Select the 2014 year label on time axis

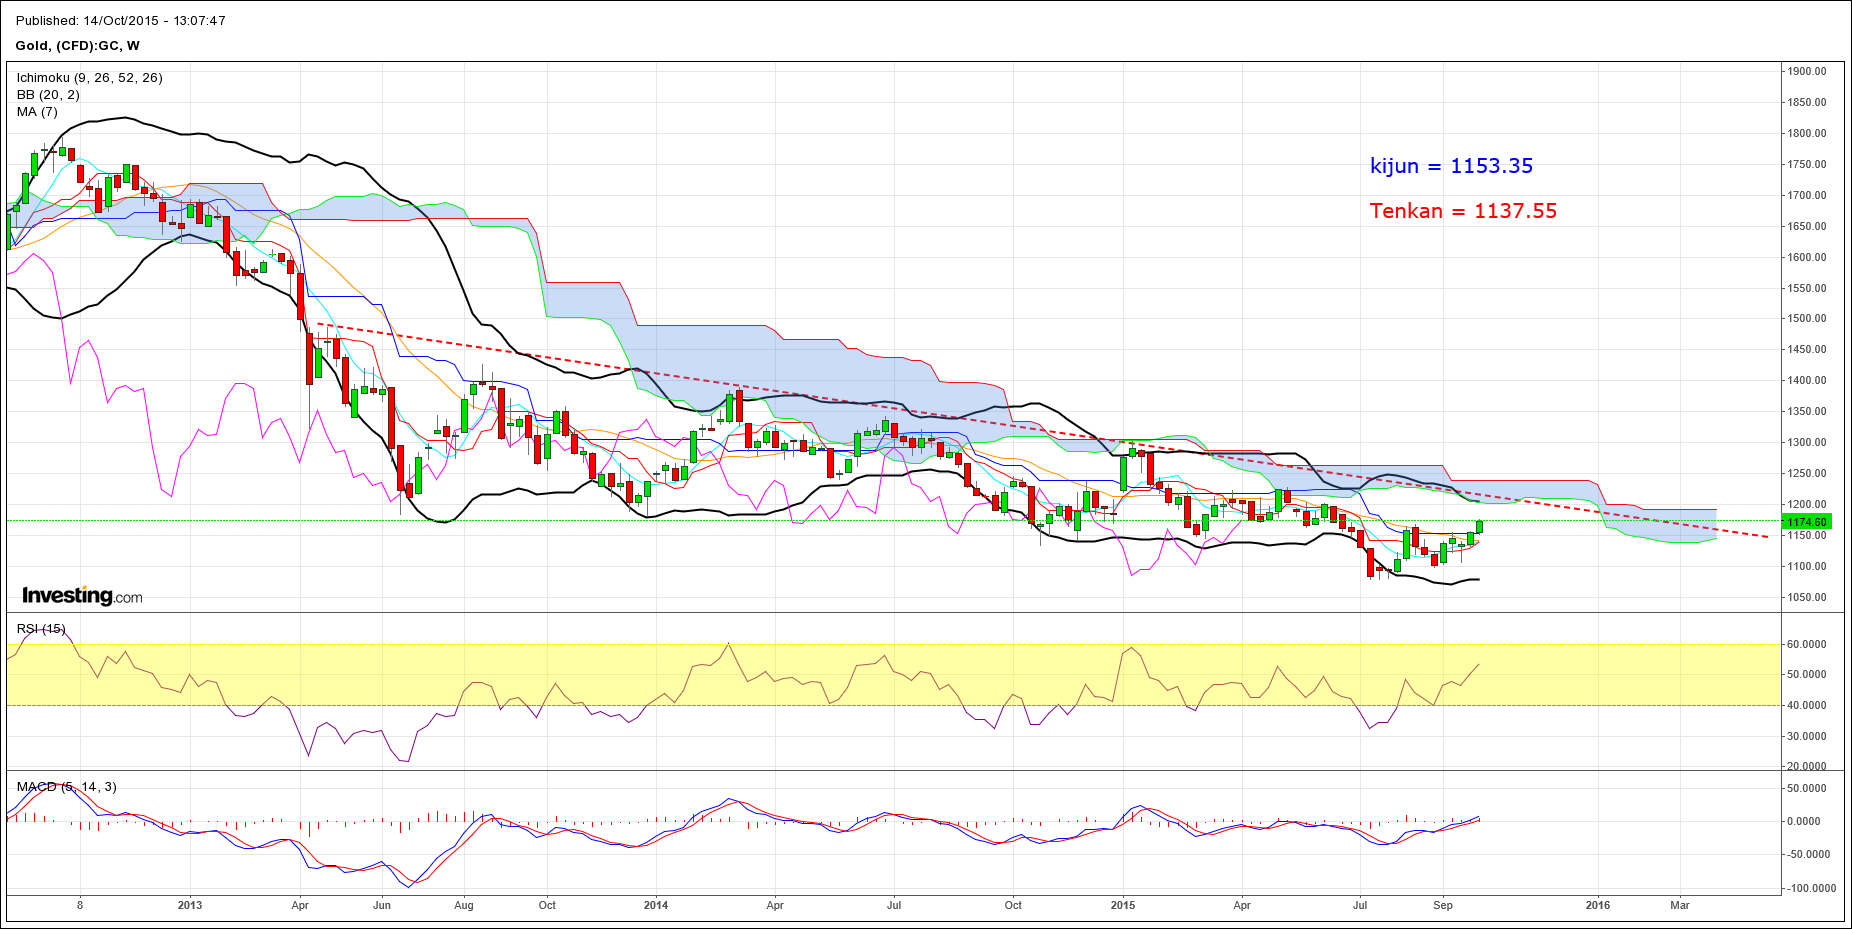pyautogui.click(x=656, y=905)
